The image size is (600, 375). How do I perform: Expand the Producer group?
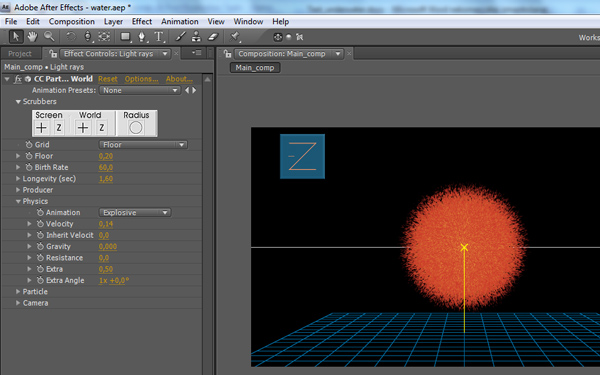(18, 190)
